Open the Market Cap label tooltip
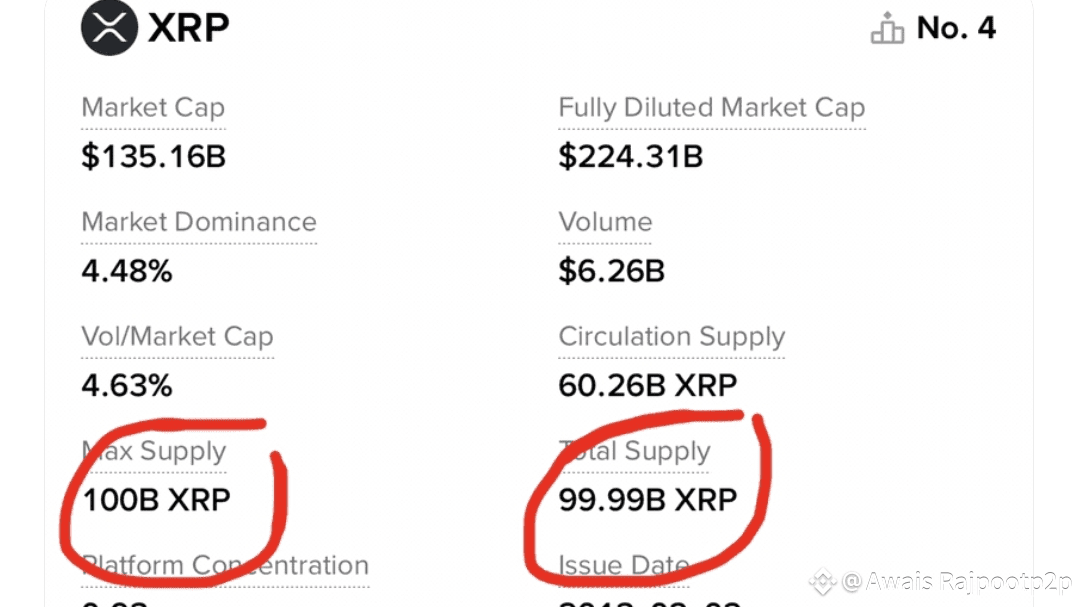 [x=153, y=108]
